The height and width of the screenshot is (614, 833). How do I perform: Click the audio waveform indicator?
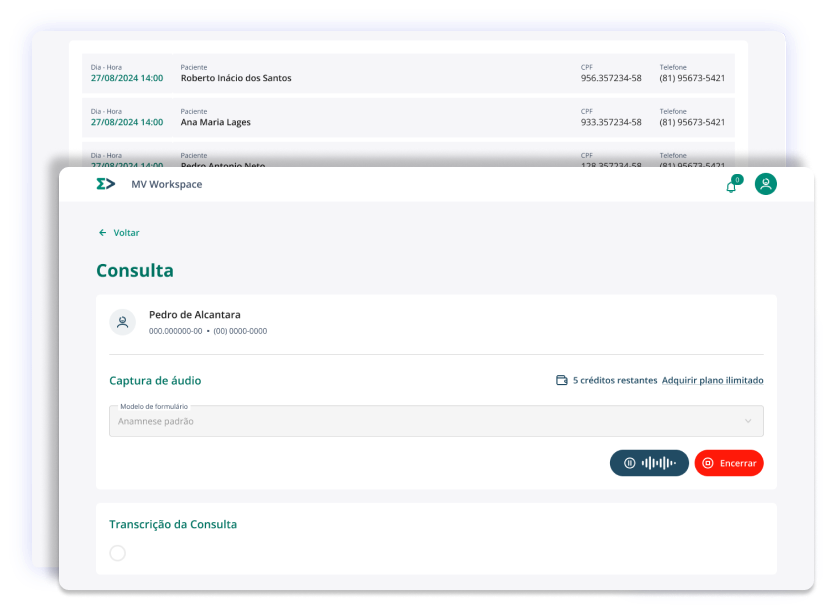659,463
